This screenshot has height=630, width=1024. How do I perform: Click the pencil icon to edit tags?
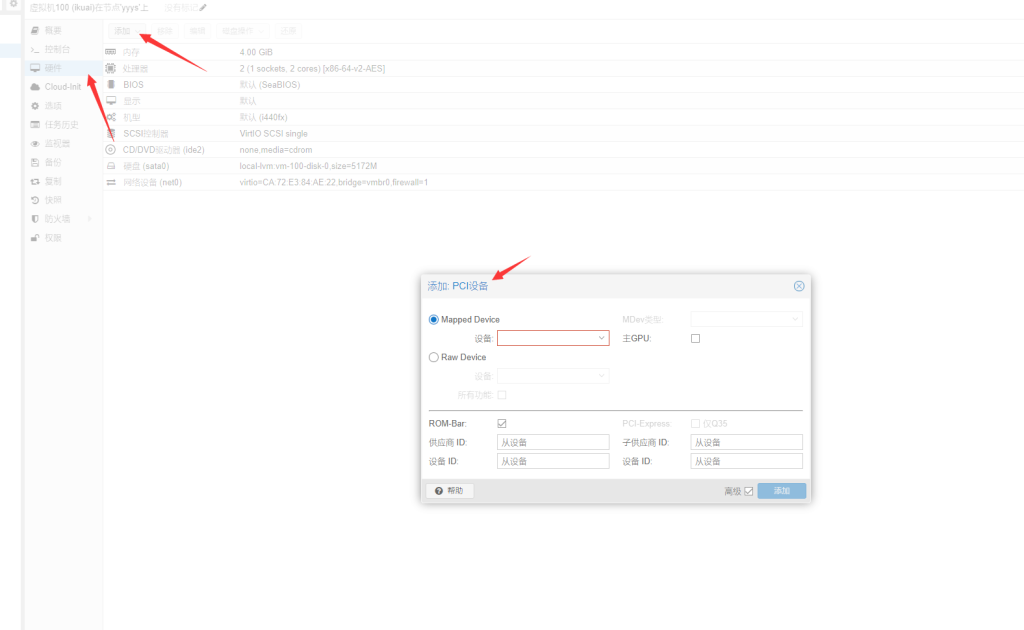coord(203,7)
